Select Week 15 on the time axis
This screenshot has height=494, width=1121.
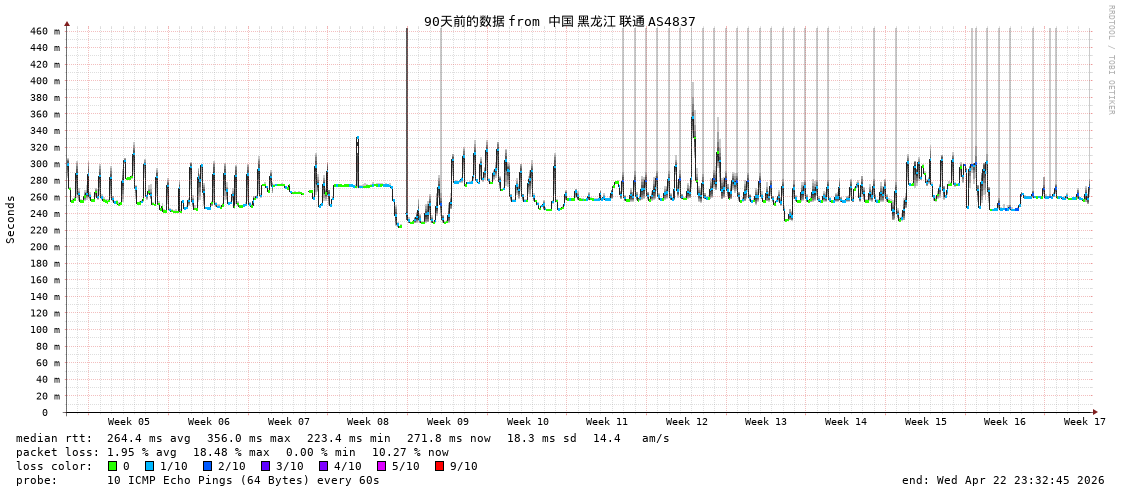pos(926,422)
